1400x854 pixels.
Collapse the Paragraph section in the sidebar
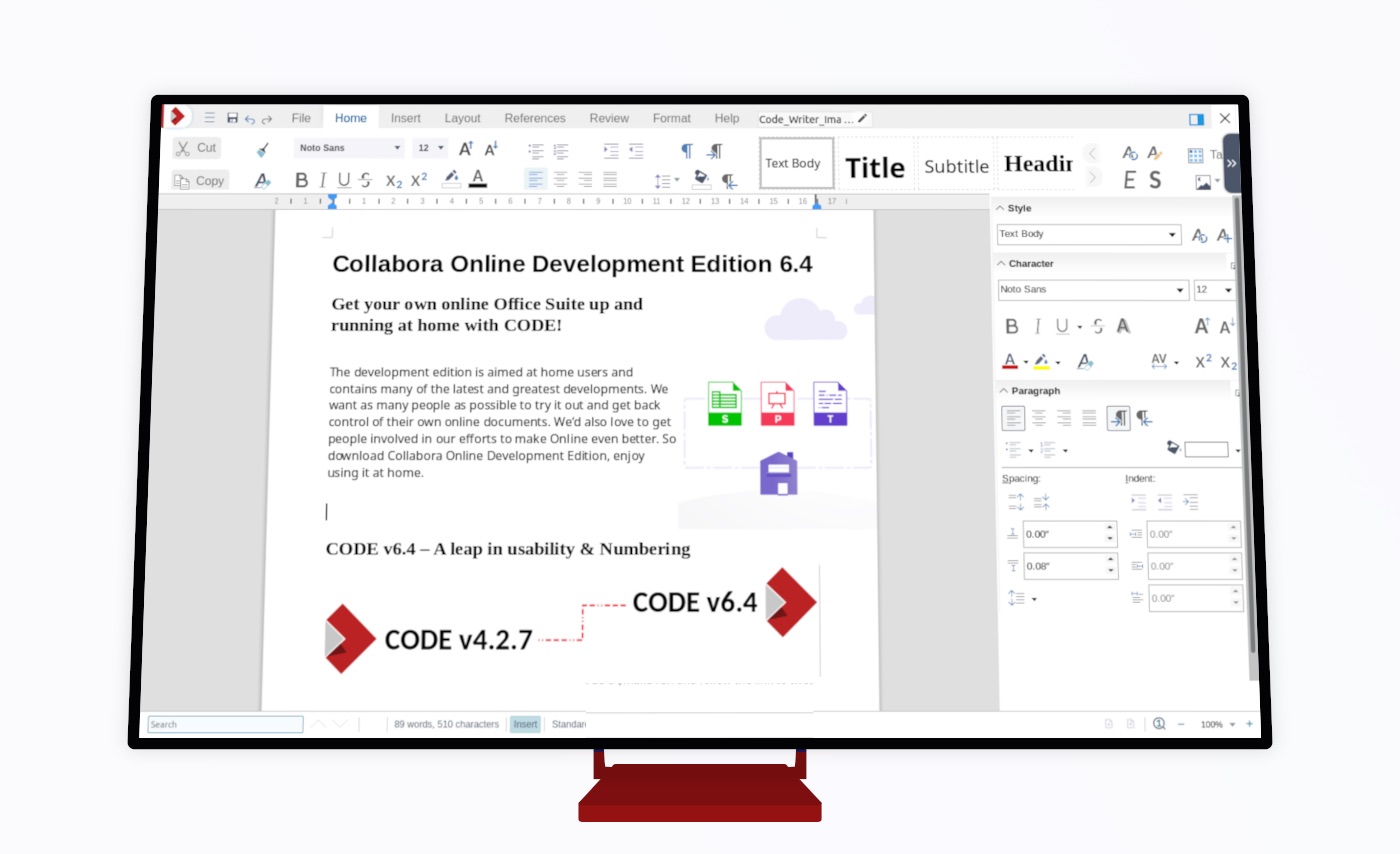(1002, 390)
